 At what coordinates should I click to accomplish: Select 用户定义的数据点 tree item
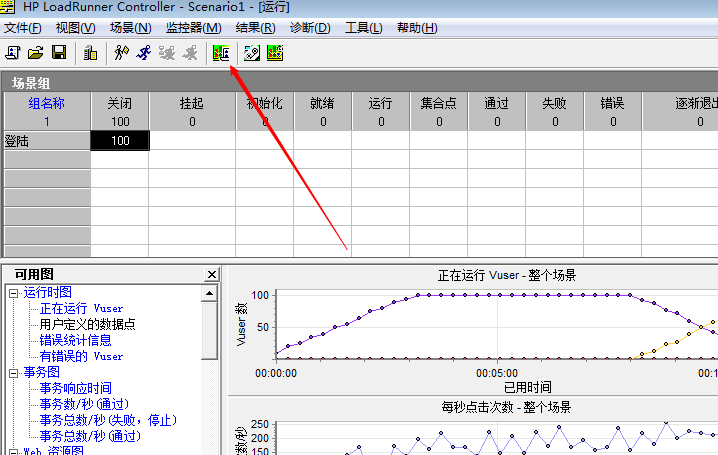[87, 325]
